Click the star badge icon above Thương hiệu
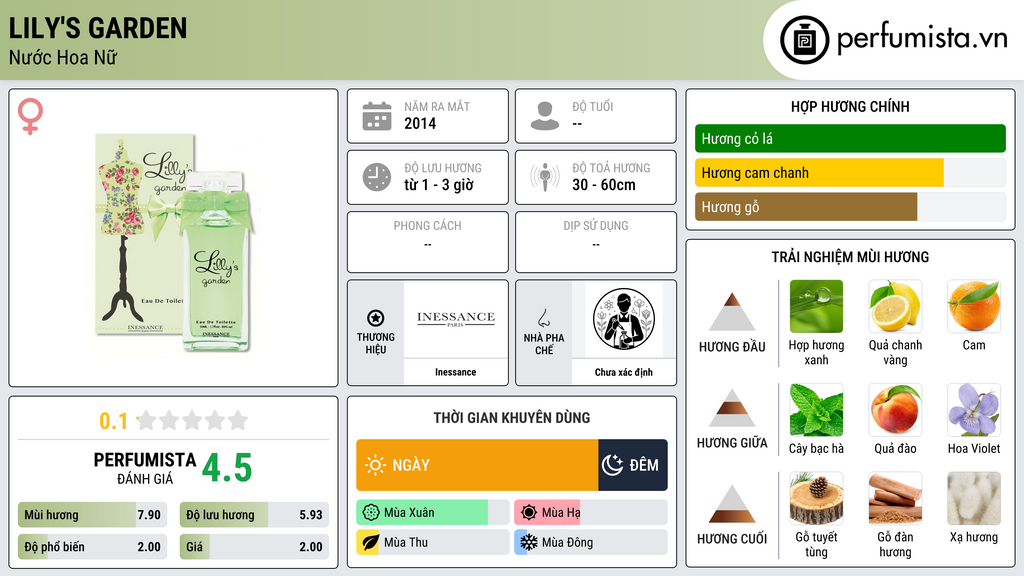The height and width of the screenshot is (576, 1024). pyautogui.click(x=376, y=318)
